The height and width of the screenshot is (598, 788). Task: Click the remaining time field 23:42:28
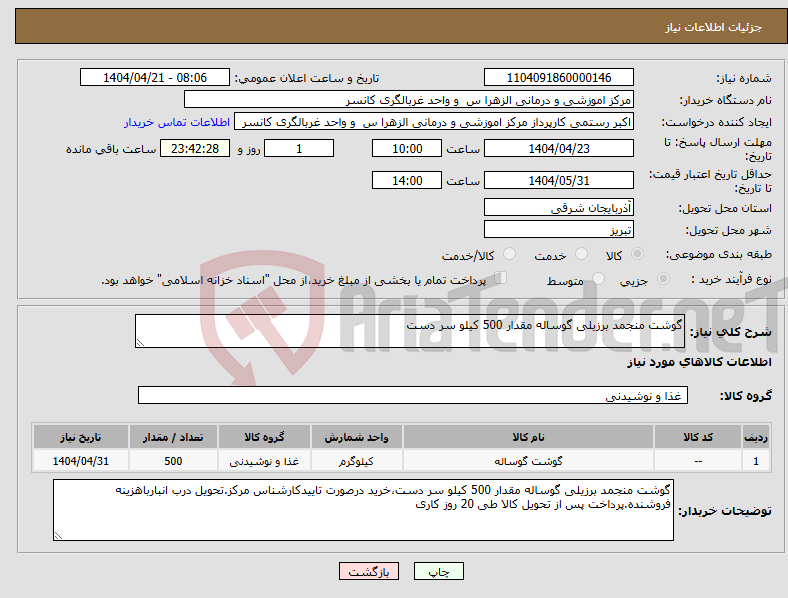click(x=195, y=148)
